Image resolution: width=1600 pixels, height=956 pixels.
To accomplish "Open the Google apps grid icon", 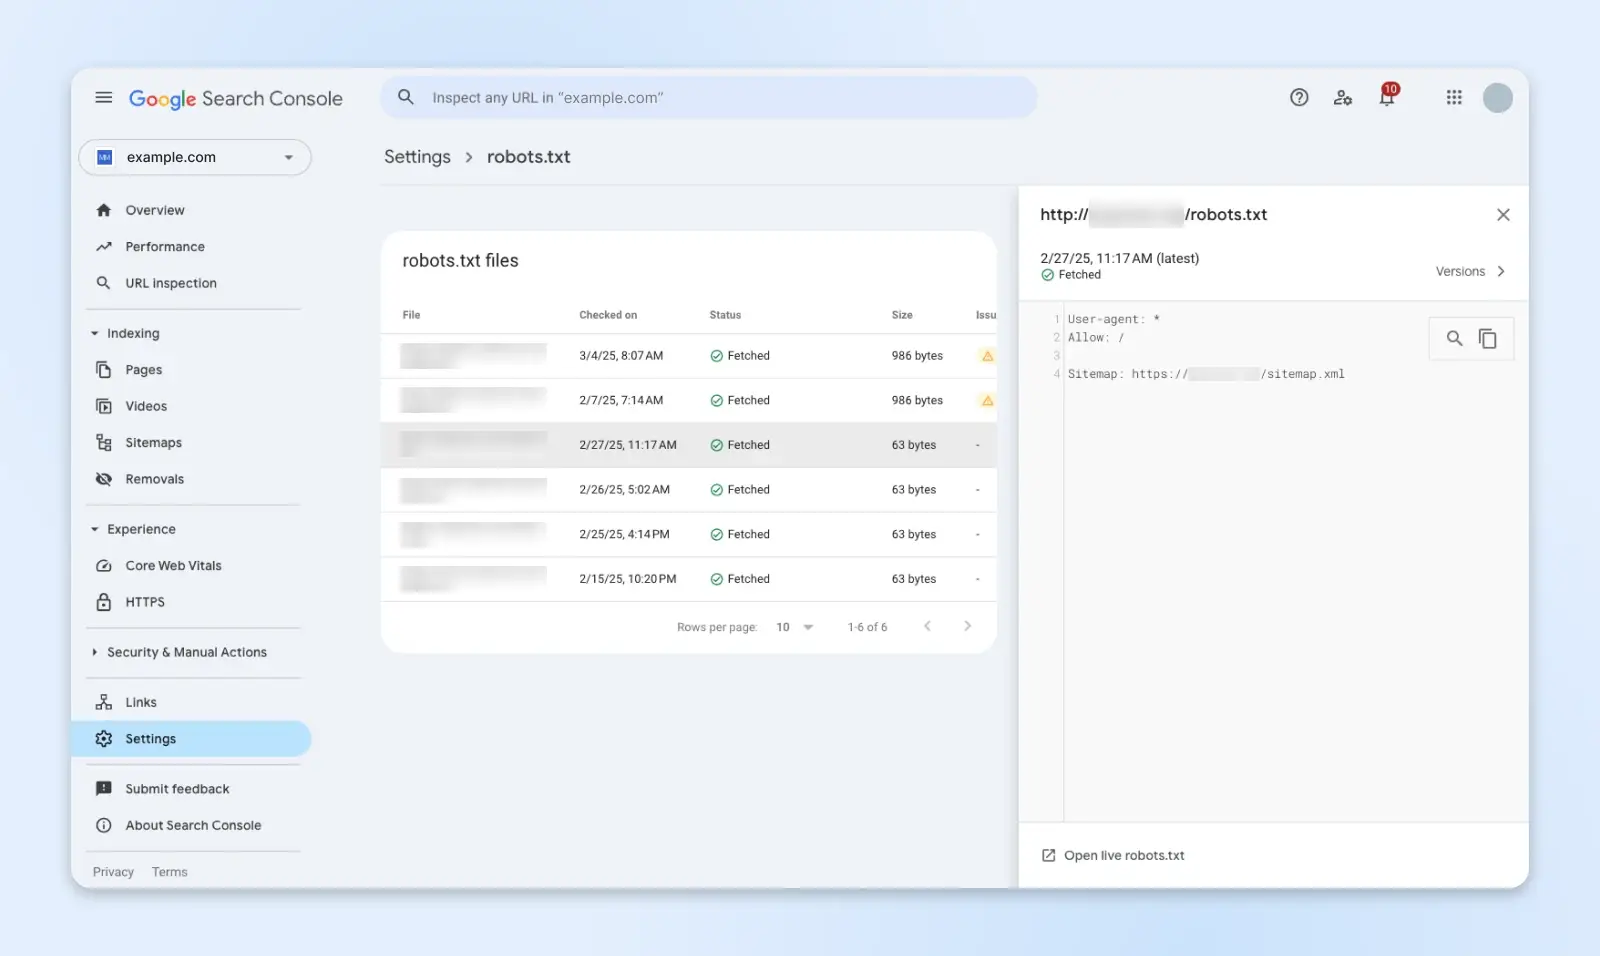I will pos(1454,98).
